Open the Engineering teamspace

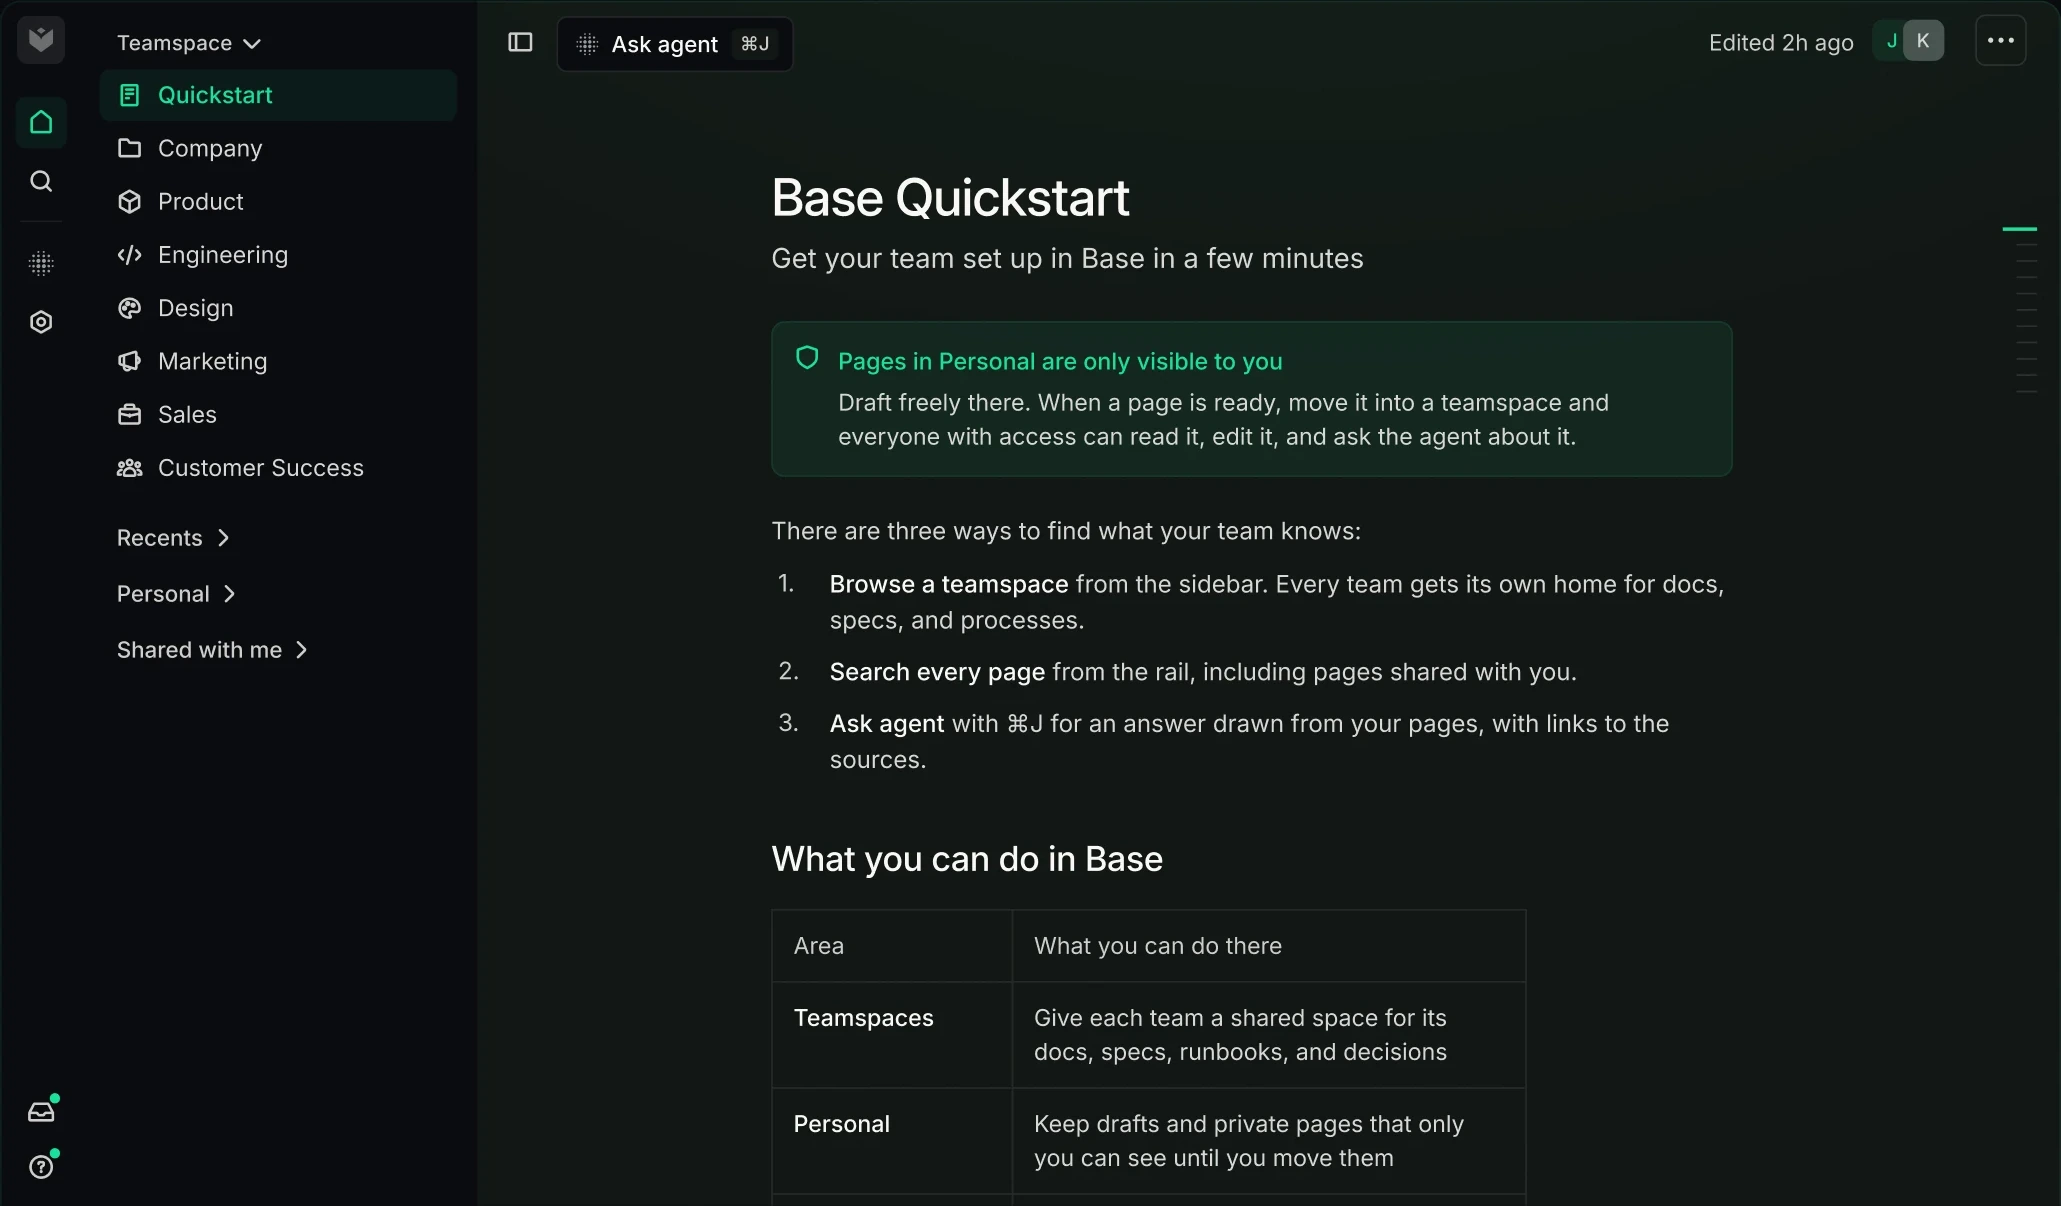[279, 255]
